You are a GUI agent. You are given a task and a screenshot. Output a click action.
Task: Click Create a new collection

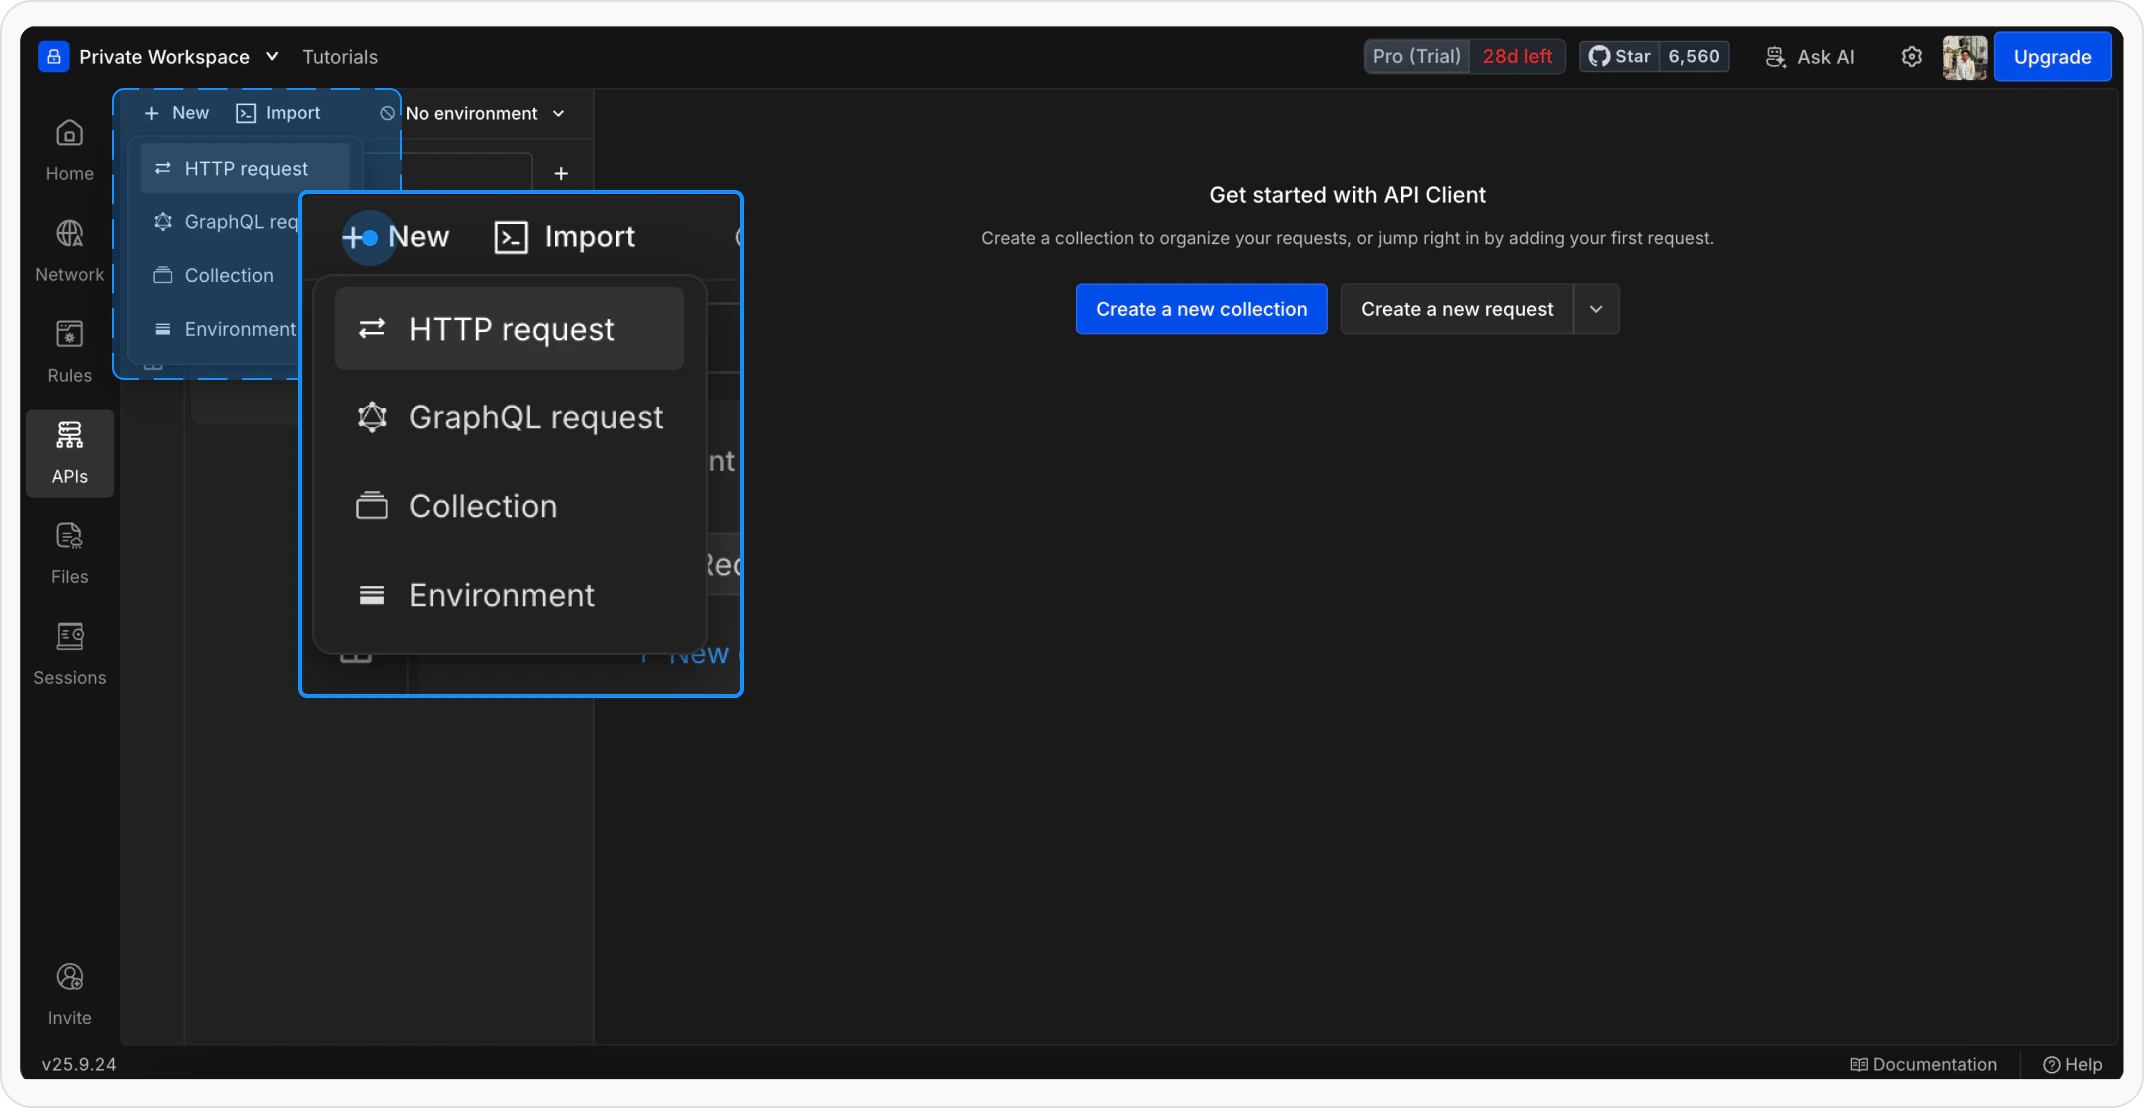coord(1200,309)
